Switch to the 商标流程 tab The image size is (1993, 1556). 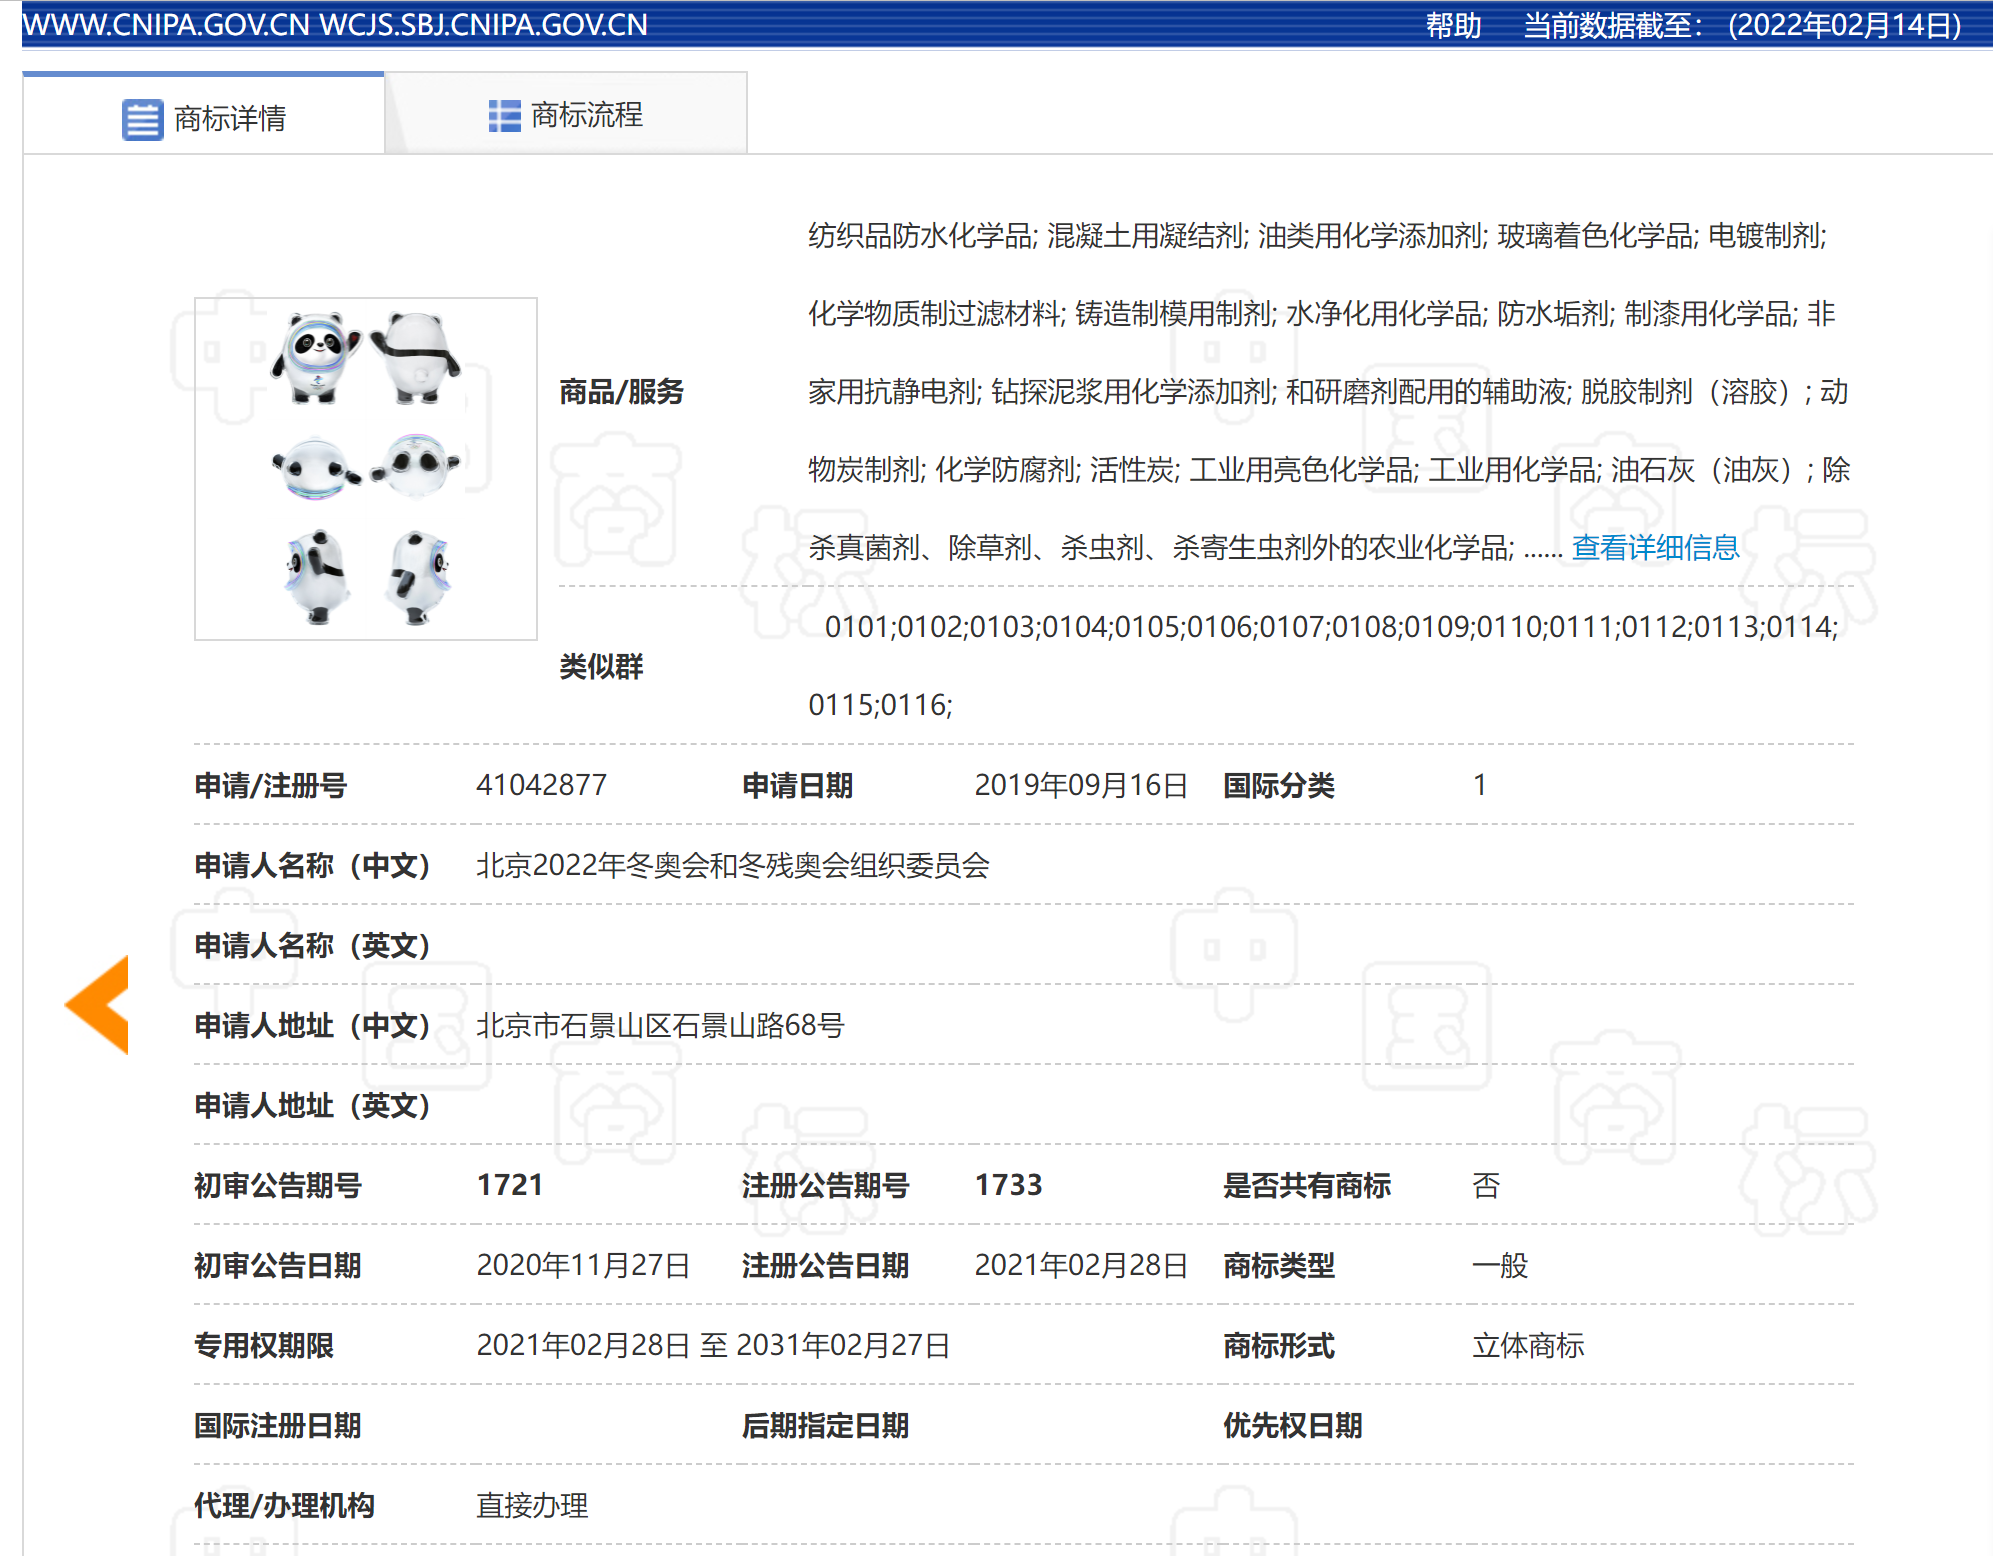click(566, 115)
